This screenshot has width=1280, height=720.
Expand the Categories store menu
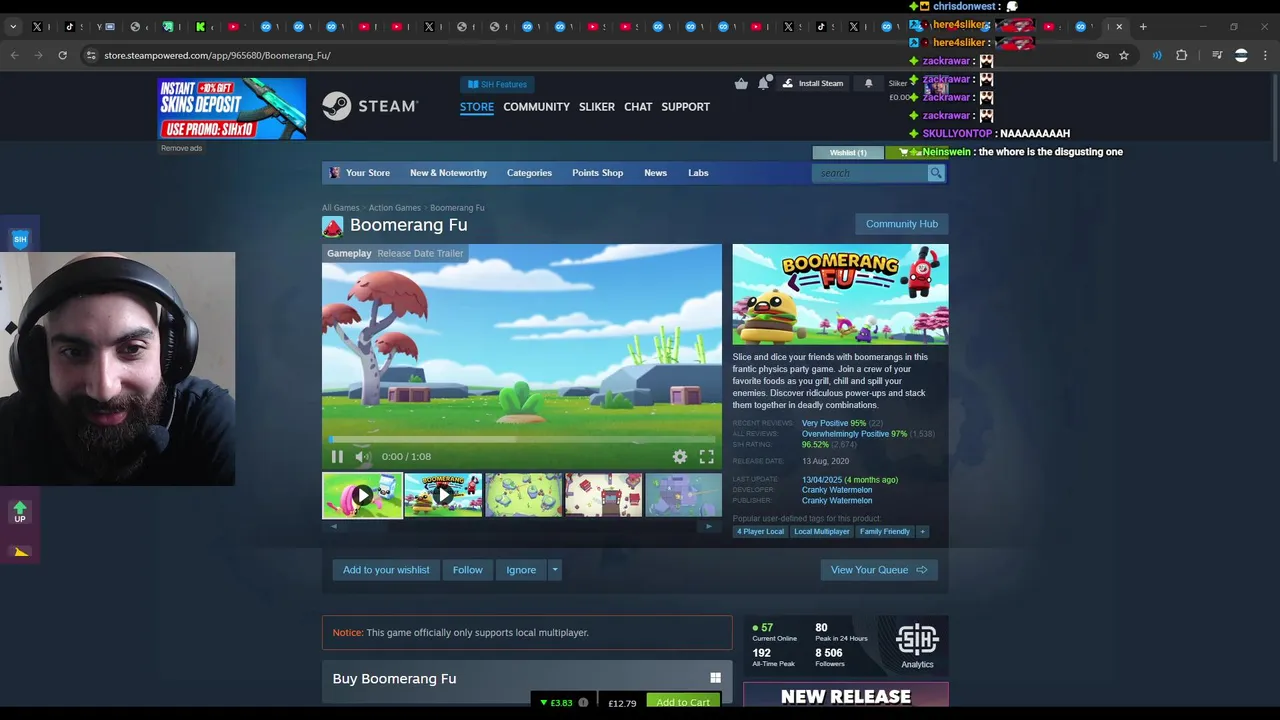coord(529,173)
